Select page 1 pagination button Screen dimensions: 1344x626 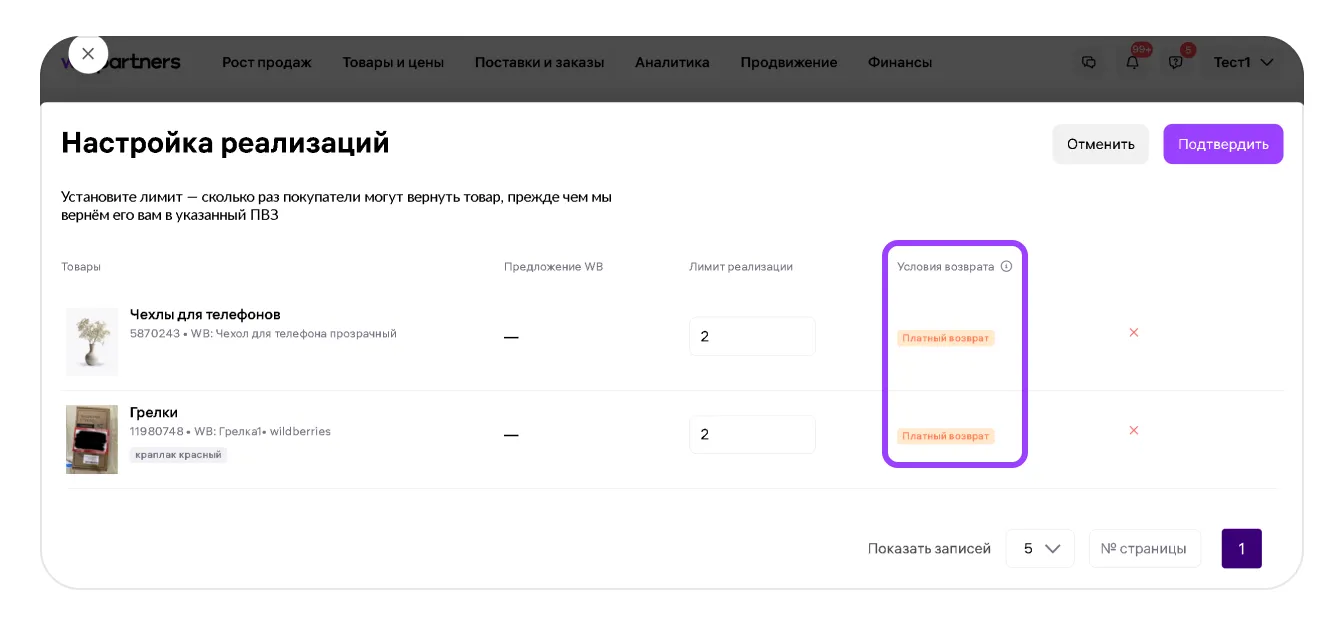[1241, 548]
